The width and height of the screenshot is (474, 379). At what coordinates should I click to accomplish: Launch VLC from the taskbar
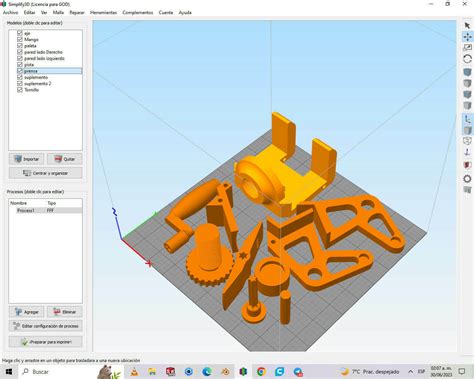134,371
